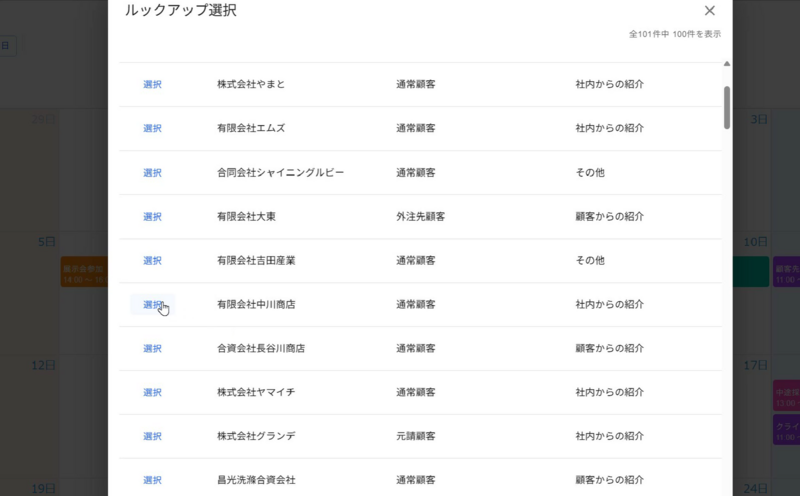The width and height of the screenshot is (800, 496).
Task: Click the company name 合同会社シャイニングルビー
Action: point(280,172)
